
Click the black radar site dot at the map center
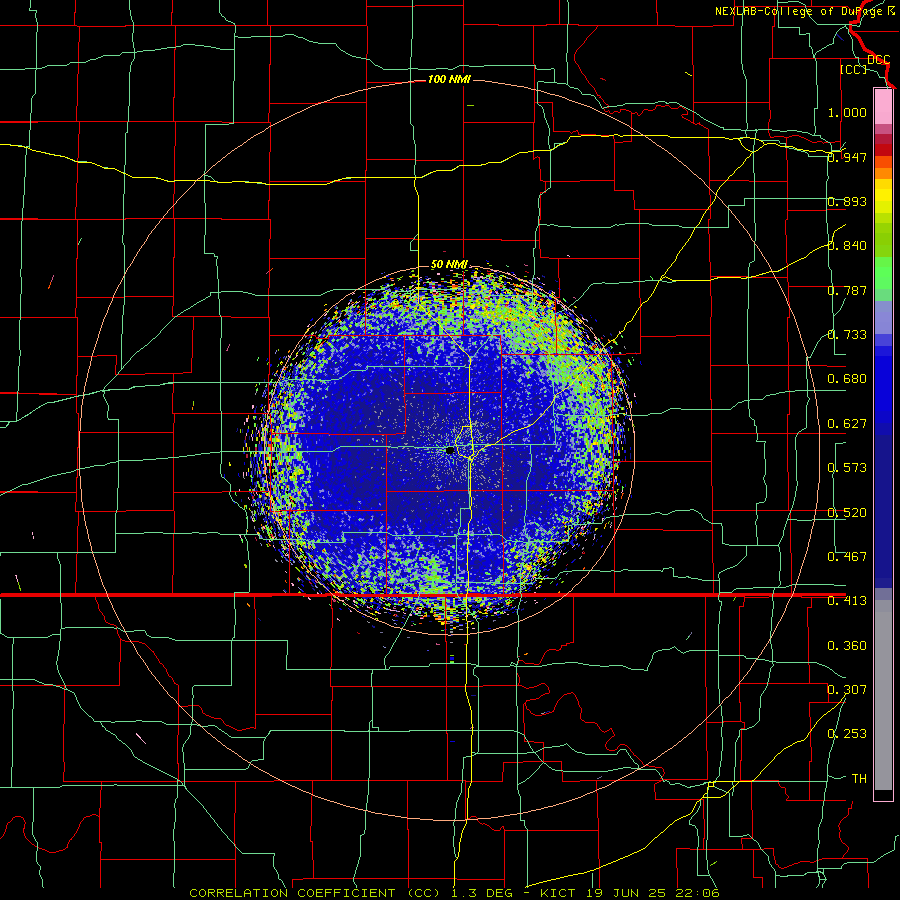coord(450,451)
